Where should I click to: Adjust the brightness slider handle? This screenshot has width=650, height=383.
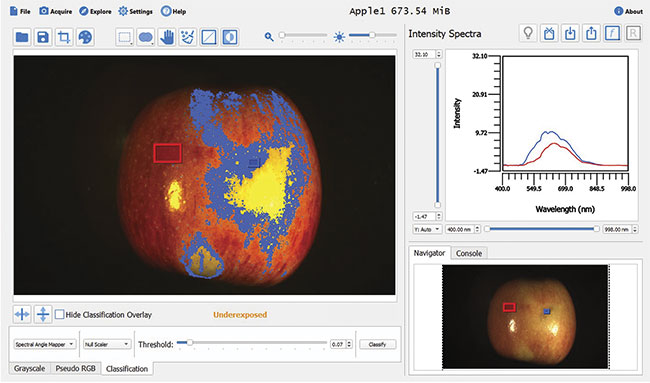point(372,35)
